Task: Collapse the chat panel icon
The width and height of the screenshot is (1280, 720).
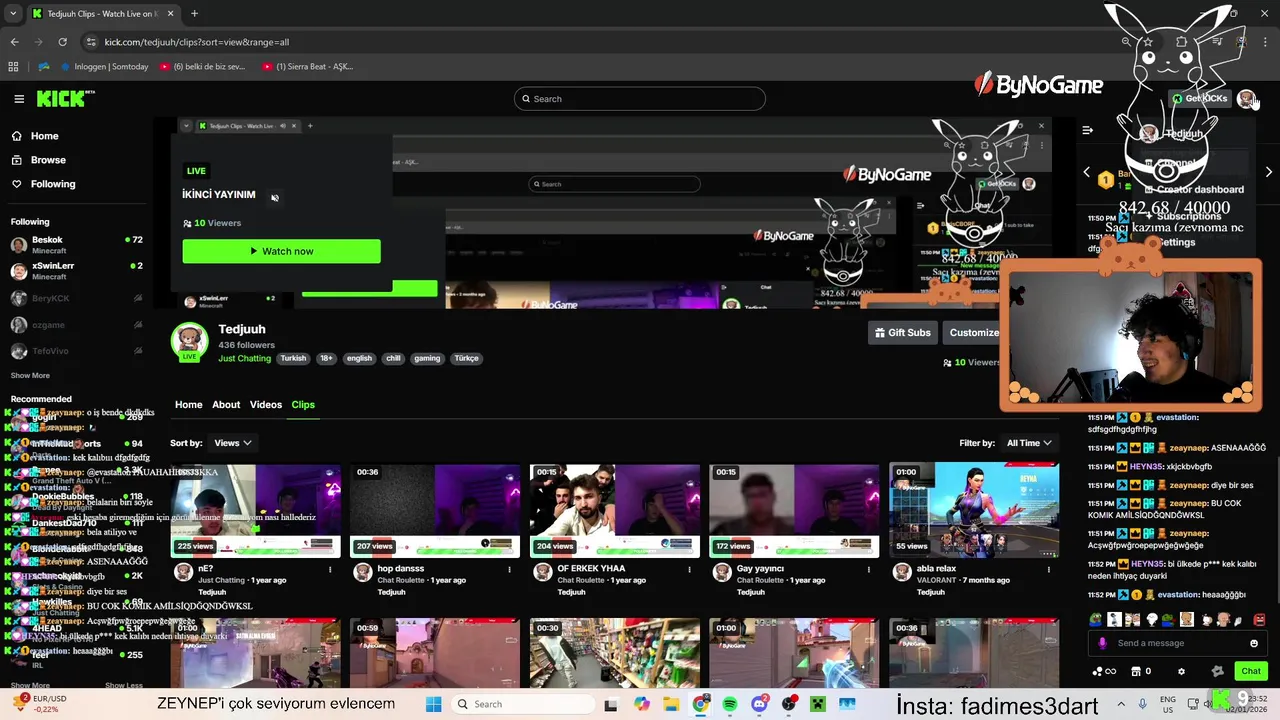Action: tap(1088, 130)
